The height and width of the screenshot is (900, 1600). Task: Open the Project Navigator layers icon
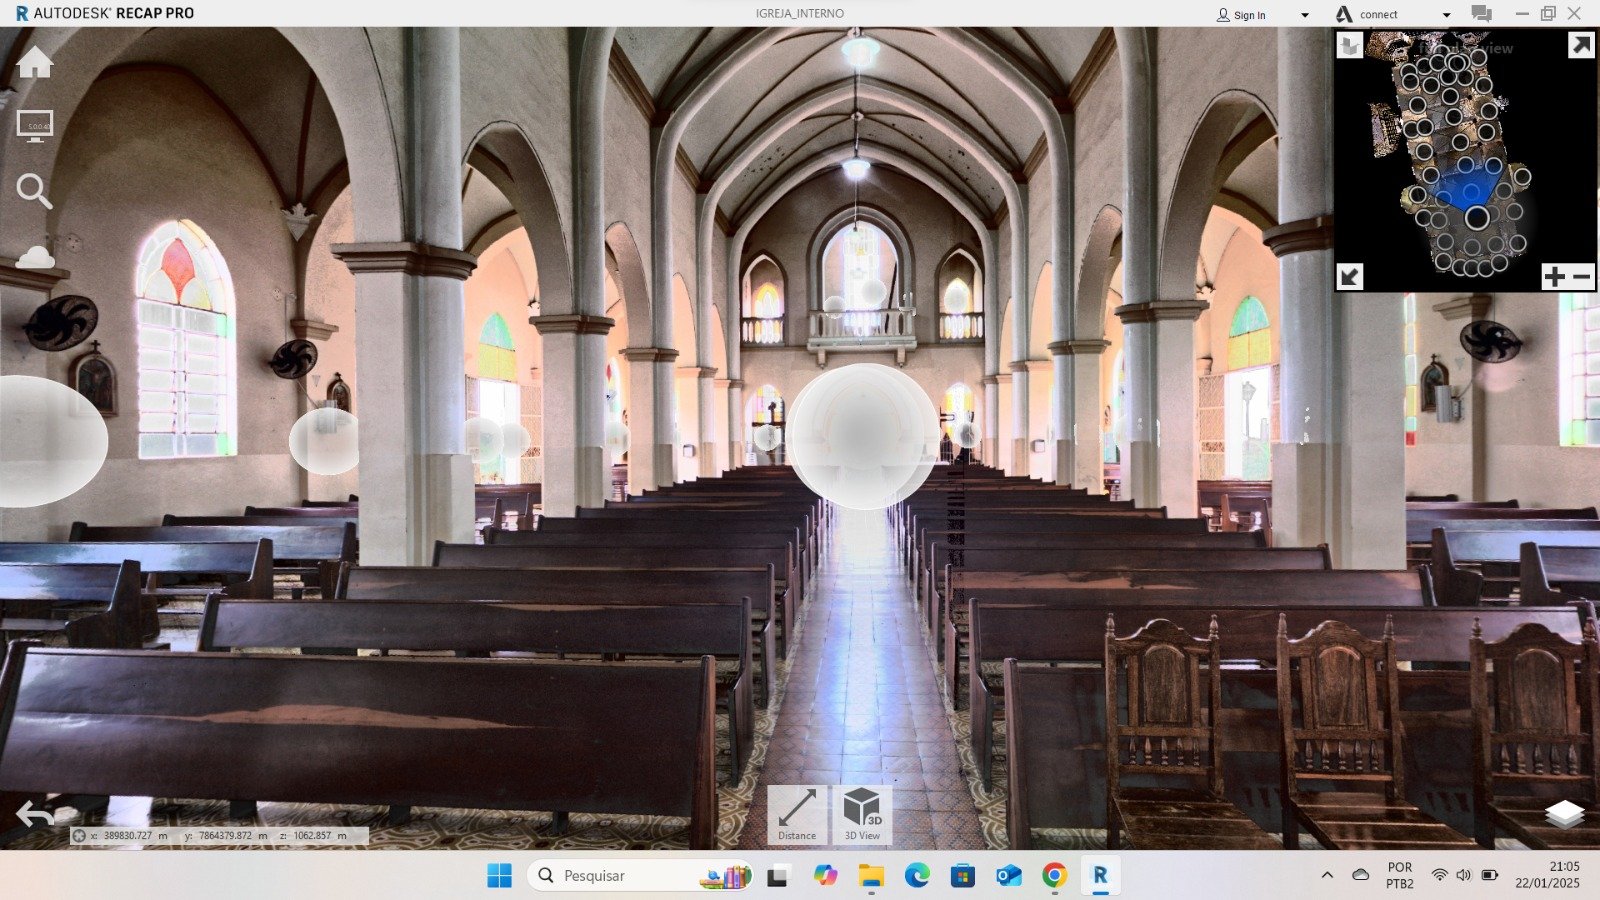click(x=1564, y=814)
